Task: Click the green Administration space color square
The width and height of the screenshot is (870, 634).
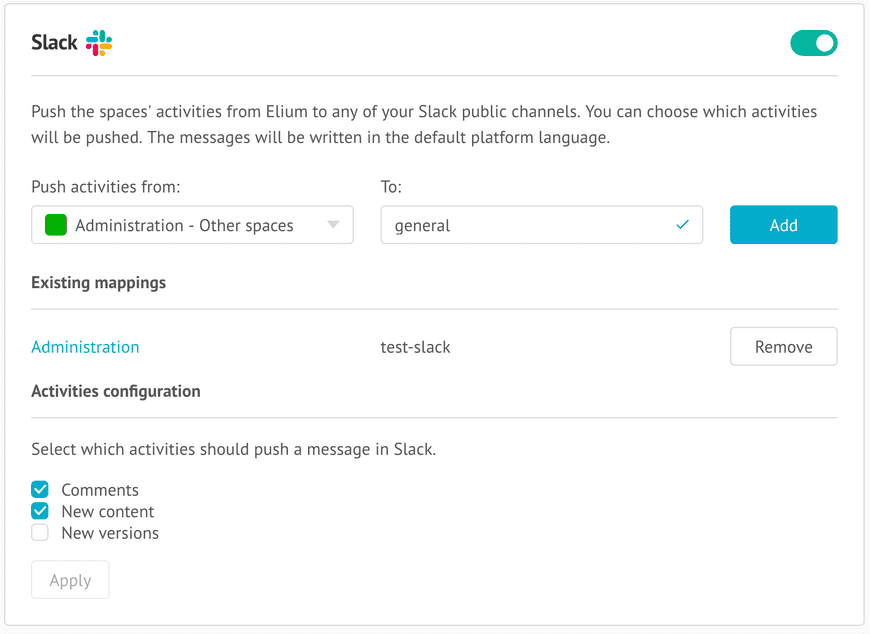Action: [x=55, y=225]
